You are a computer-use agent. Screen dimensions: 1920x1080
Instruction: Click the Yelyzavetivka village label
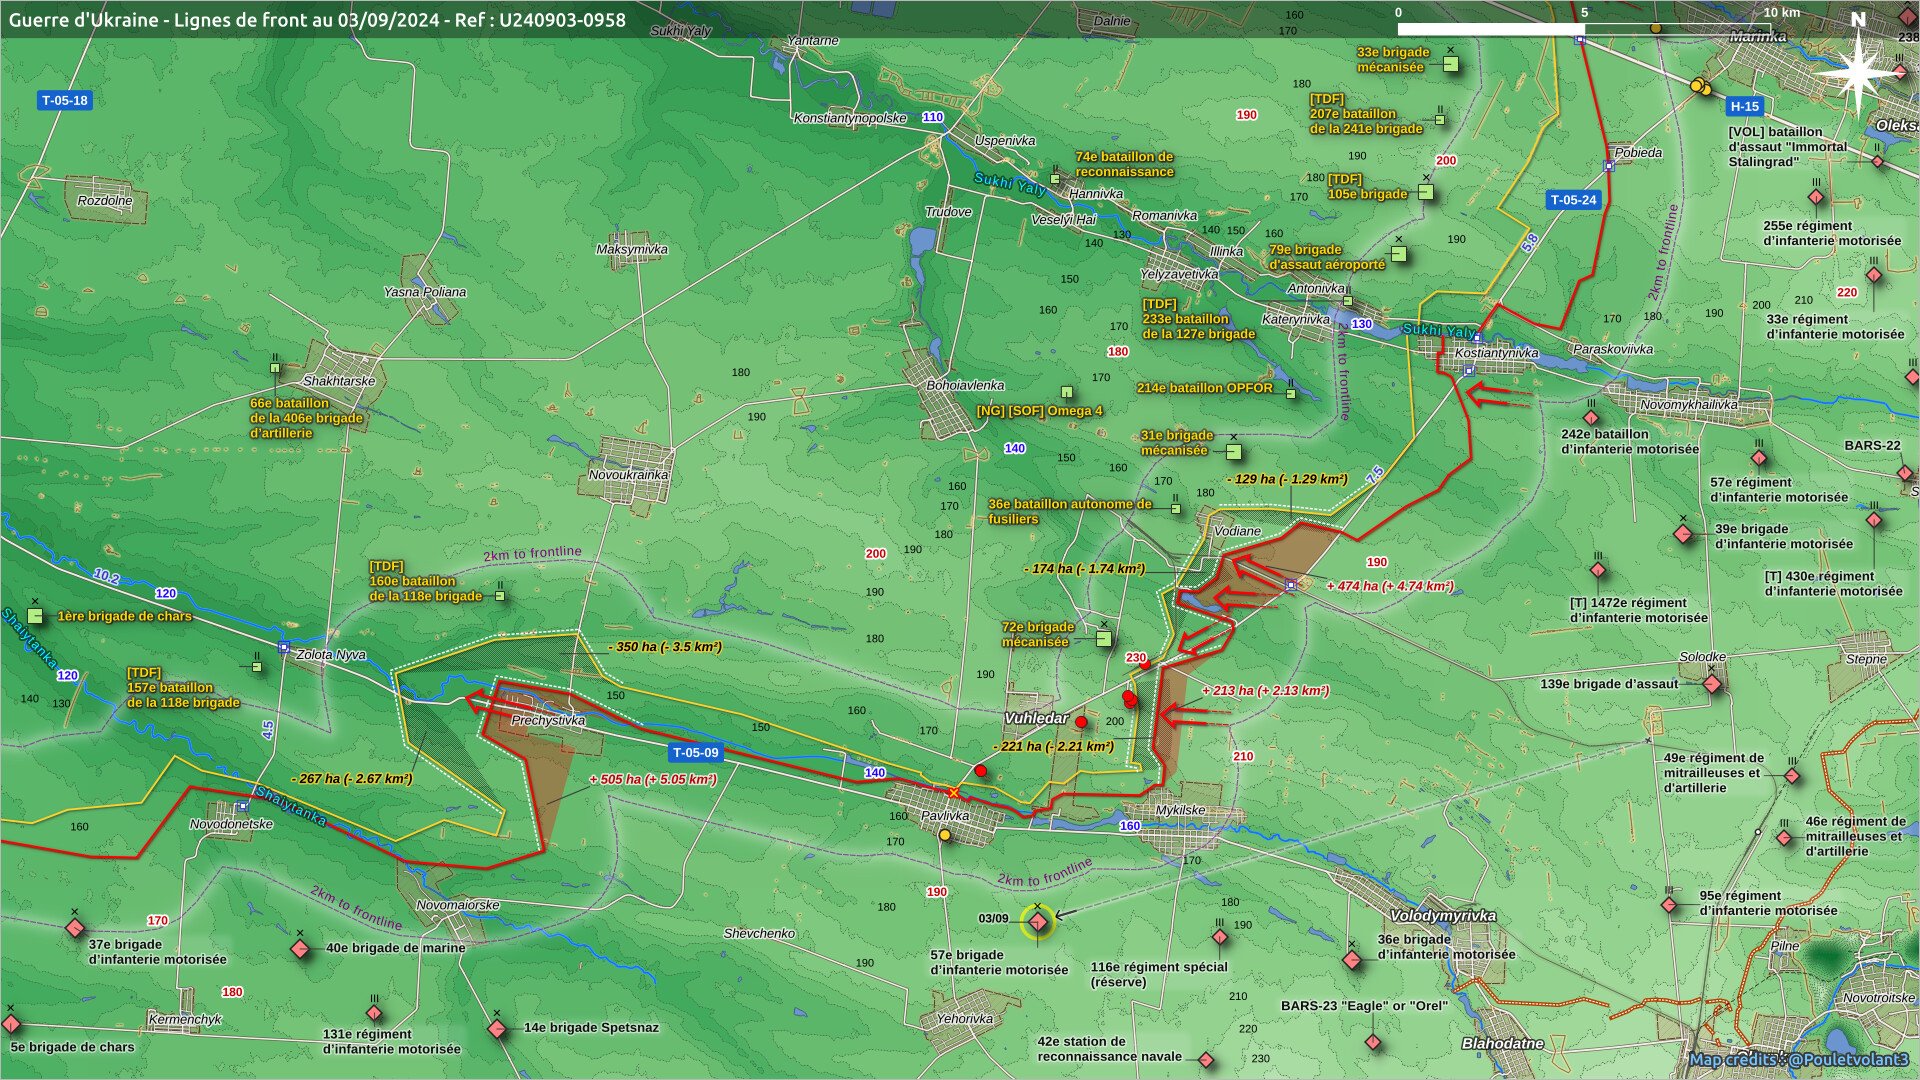(1179, 274)
